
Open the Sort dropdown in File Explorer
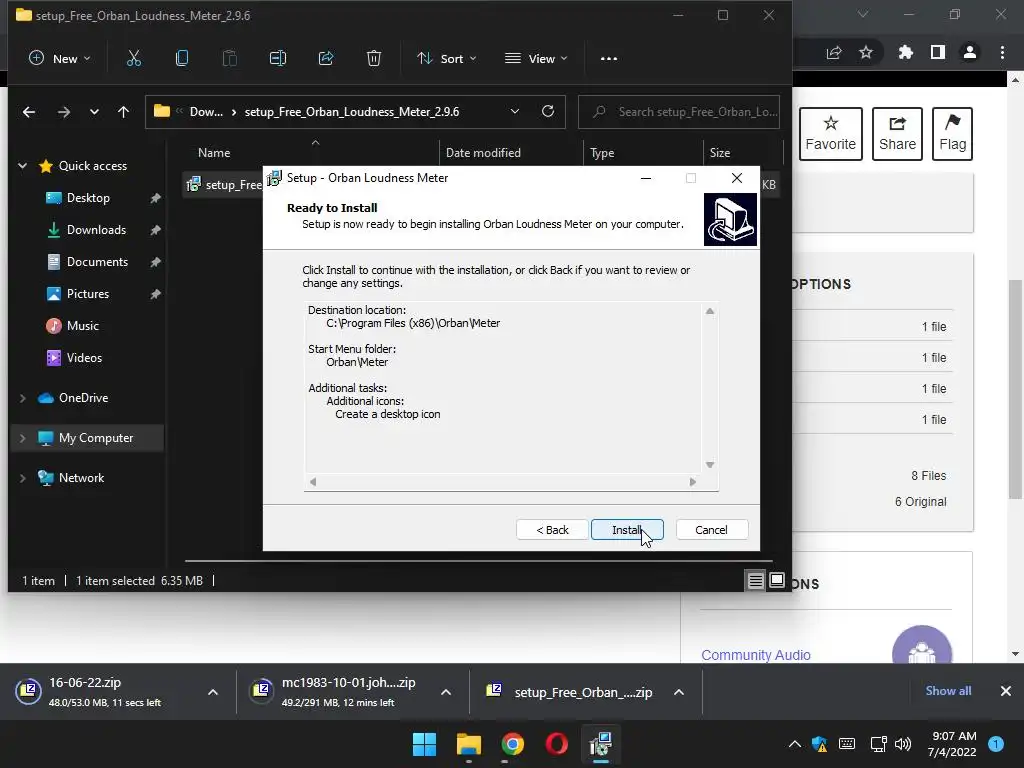coord(447,59)
